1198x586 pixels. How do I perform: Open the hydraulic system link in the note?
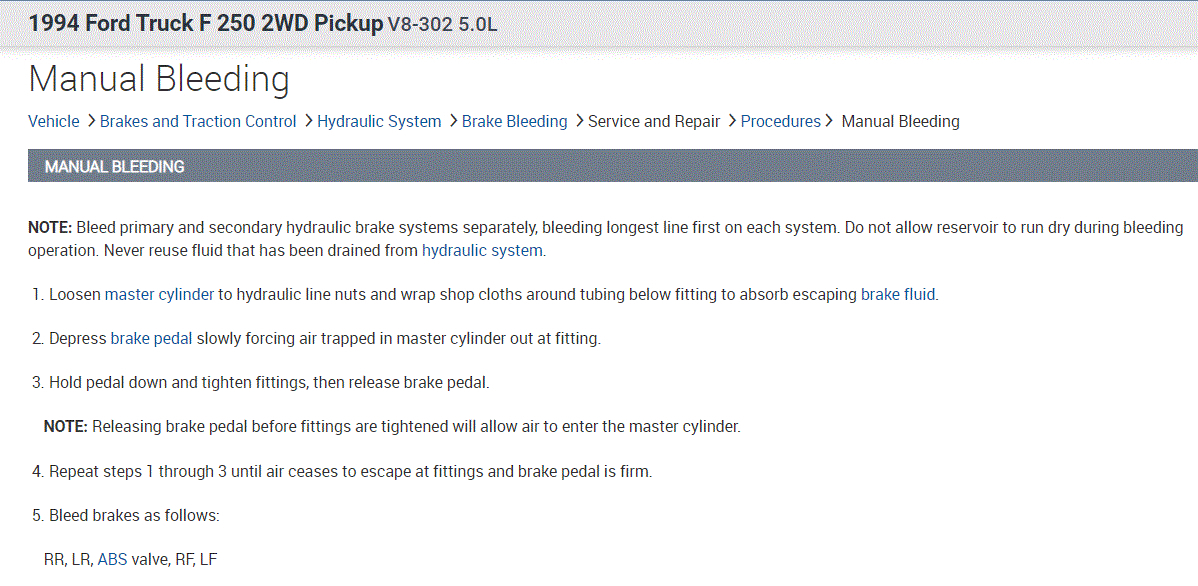point(483,250)
